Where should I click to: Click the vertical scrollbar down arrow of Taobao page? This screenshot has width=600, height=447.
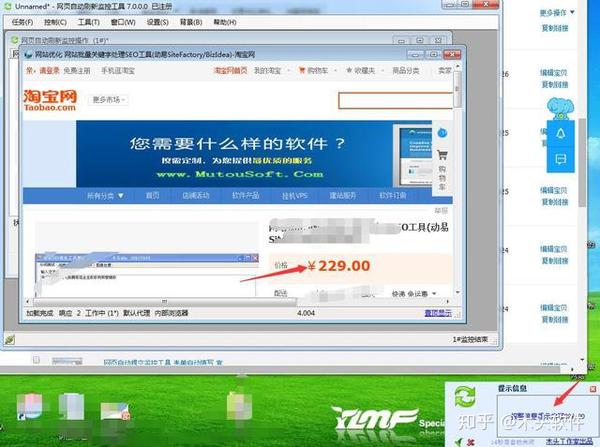tap(457, 293)
